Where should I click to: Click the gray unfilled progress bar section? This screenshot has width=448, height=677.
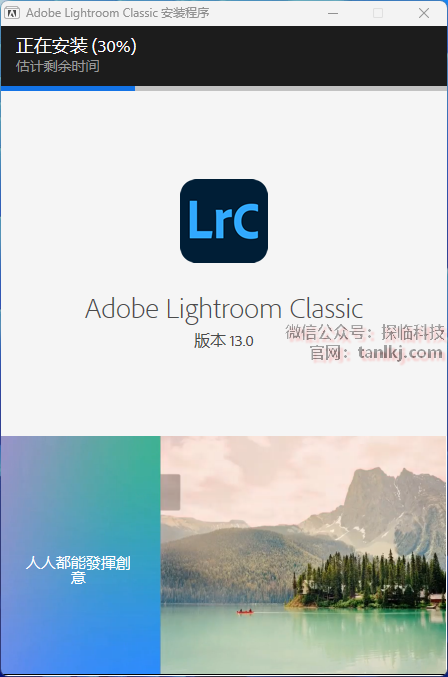click(291, 89)
